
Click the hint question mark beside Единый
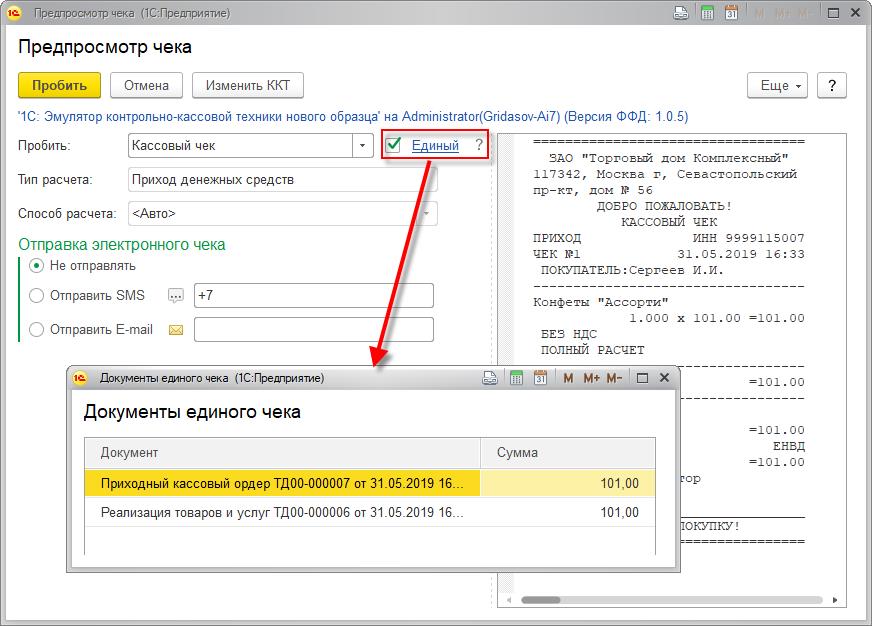(x=479, y=145)
